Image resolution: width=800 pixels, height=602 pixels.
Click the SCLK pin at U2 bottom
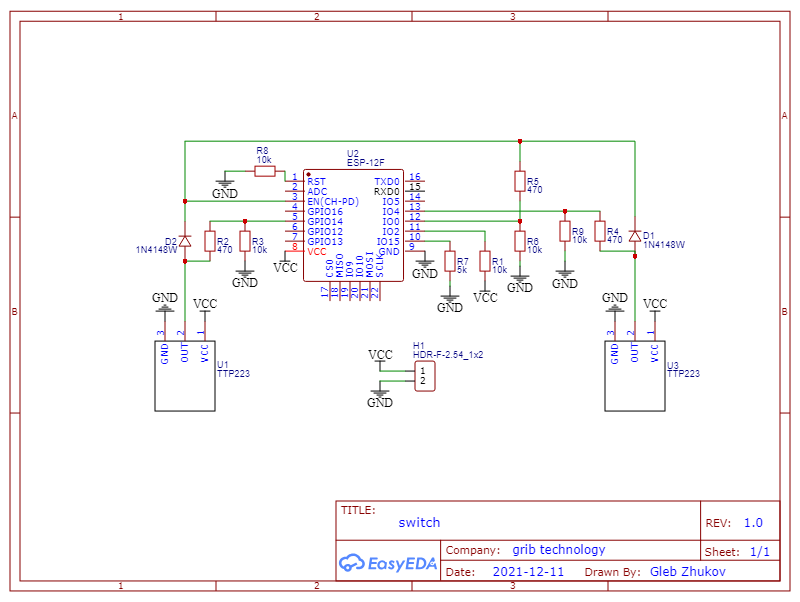click(378, 265)
